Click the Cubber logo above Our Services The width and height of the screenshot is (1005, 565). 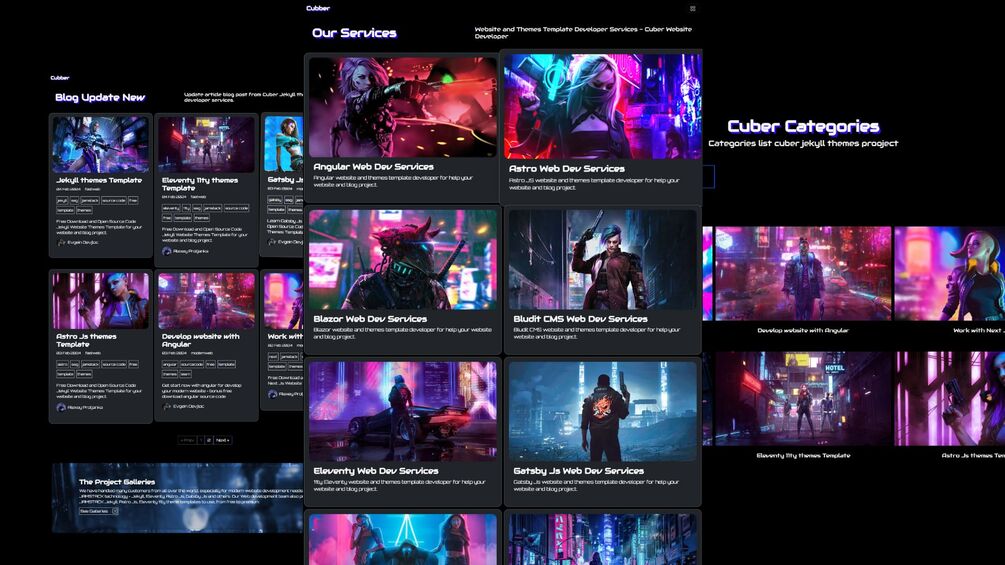point(318,8)
